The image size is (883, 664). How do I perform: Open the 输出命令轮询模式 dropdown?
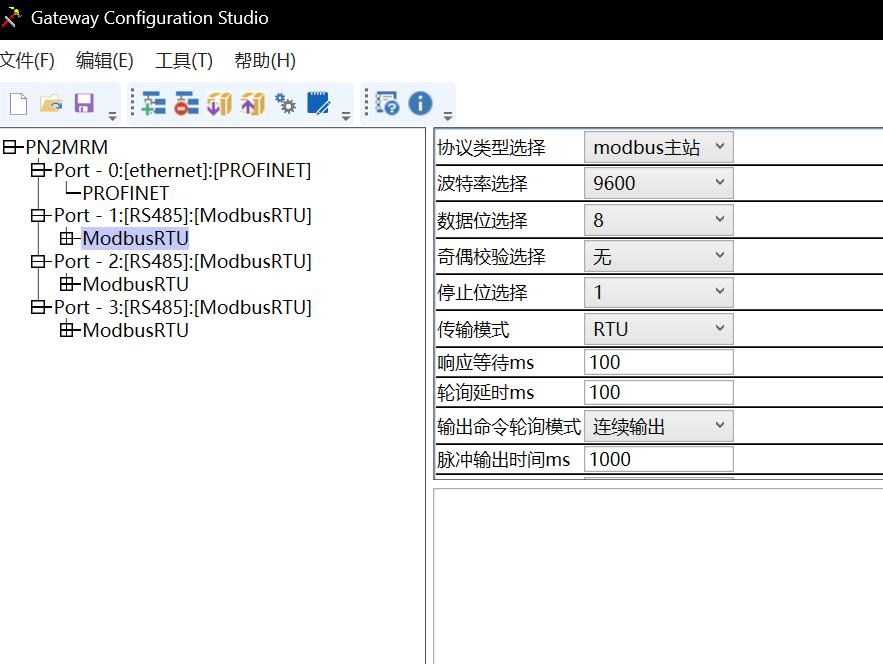point(658,427)
